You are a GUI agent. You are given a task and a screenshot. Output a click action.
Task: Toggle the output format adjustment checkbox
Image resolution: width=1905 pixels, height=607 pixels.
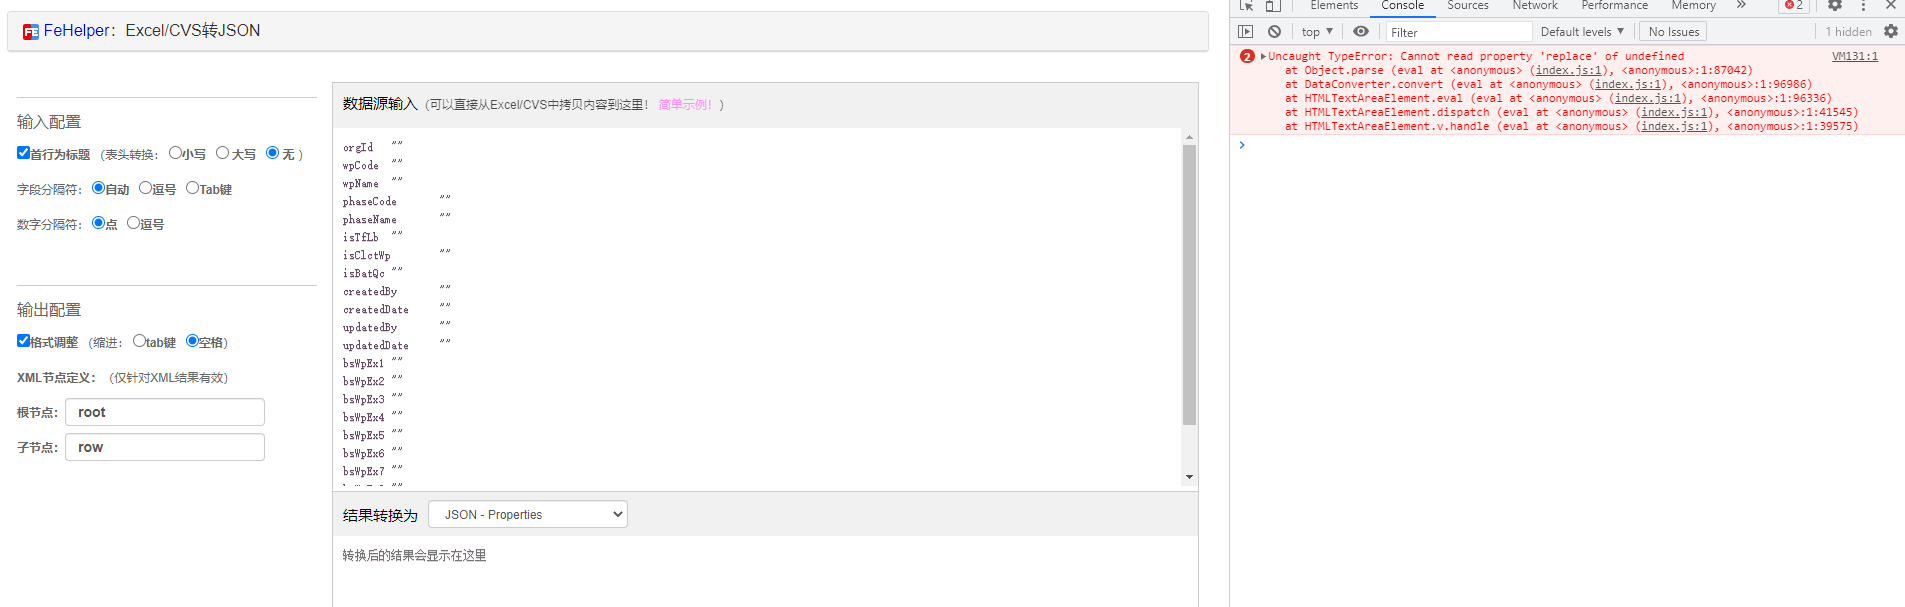tap(23, 341)
